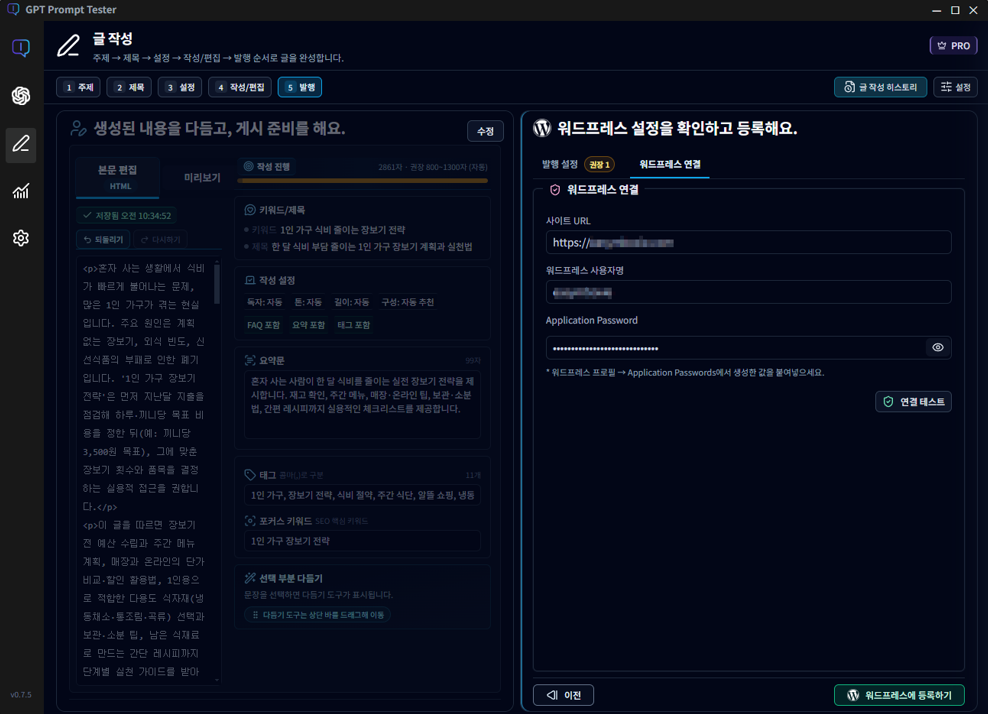988x714 pixels.
Task: Open the analytics chart icon in sidebar
Action: pyautogui.click(x=20, y=191)
